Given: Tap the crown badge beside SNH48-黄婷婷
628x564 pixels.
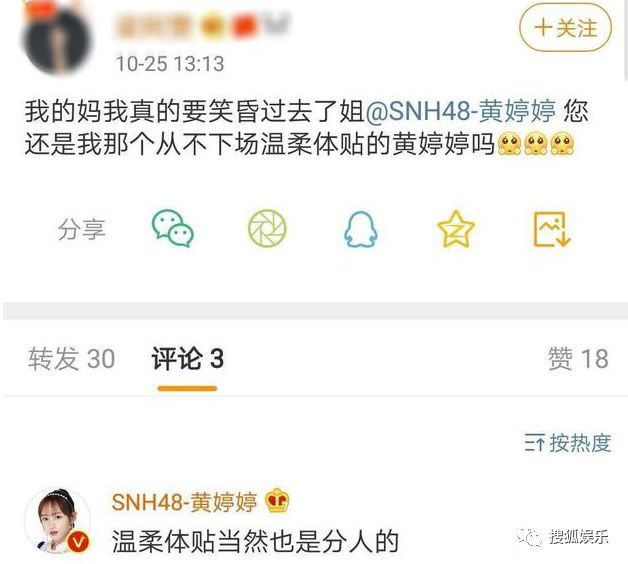Looking at the screenshot, I should point(278,500).
